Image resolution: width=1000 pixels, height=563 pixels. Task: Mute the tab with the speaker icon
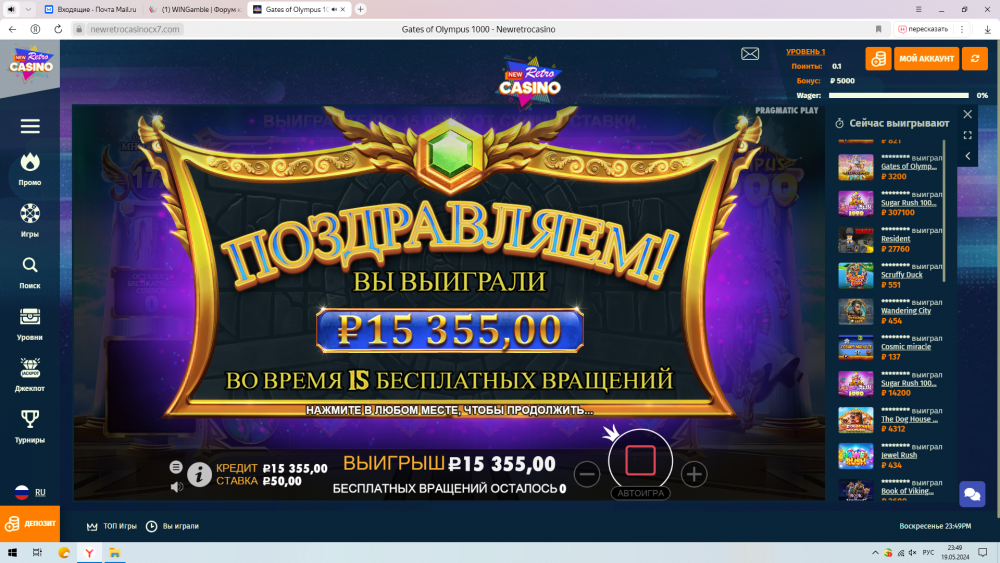click(x=11, y=10)
